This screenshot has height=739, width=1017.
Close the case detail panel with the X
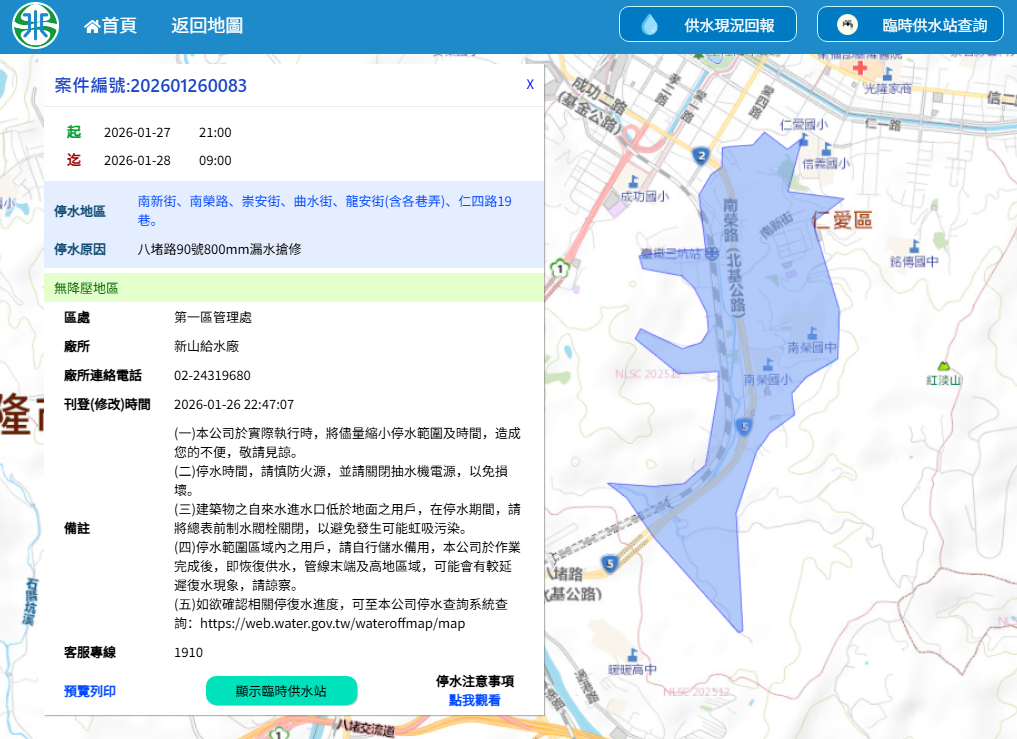530,85
